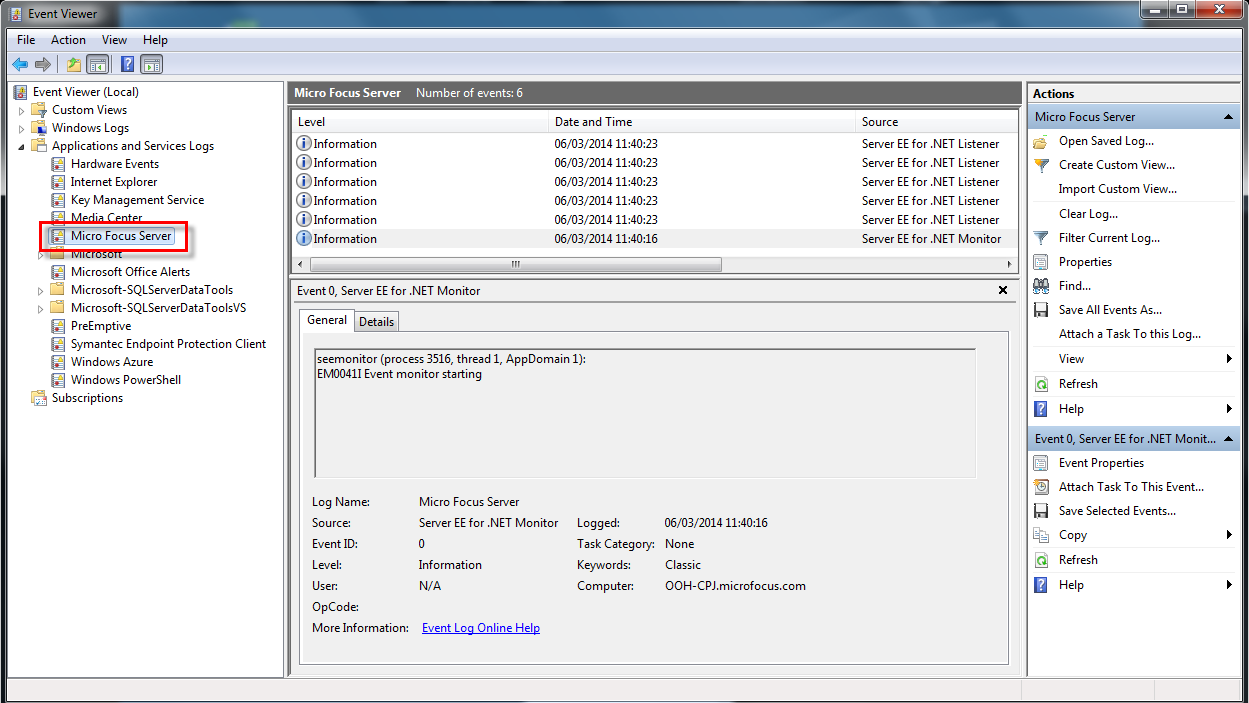Image resolution: width=1249 pixels, height=703 pixels.
Task: Toggle the Show/Hide Console Tree button
Action: click(x=97, y=65)
